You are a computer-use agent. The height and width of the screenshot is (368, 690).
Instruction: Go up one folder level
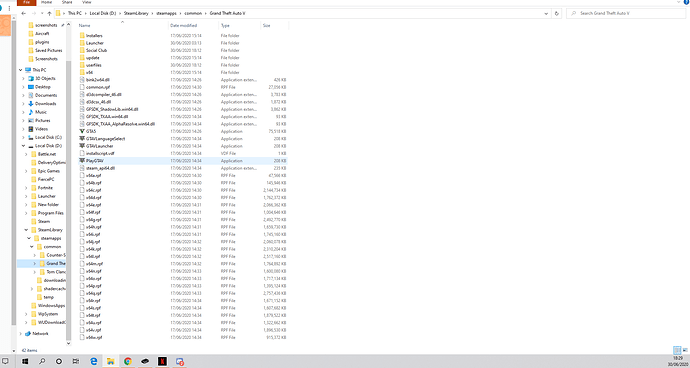[49, 14]
